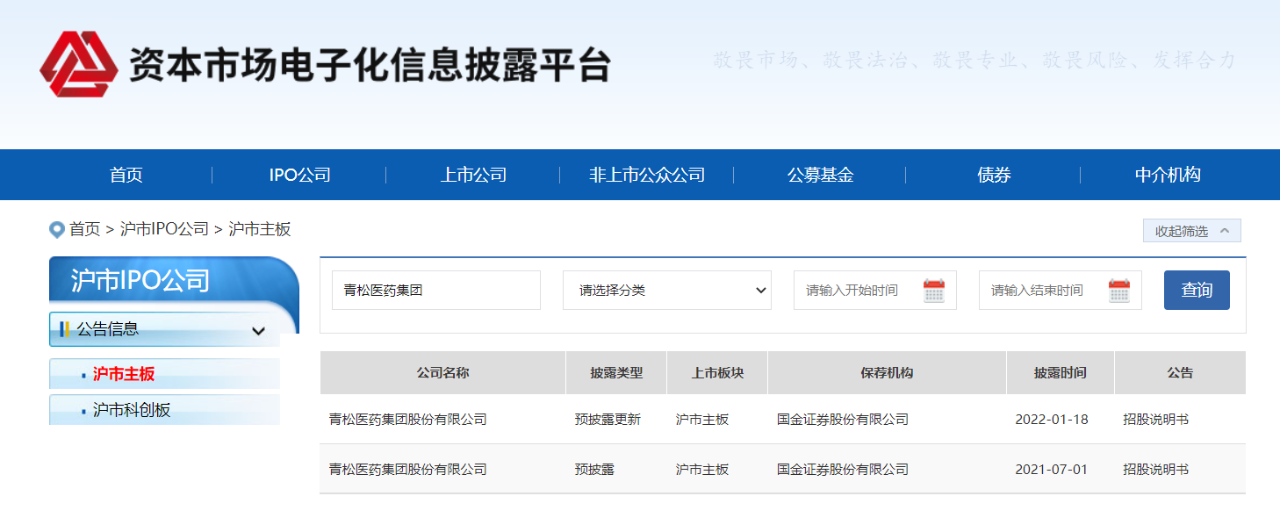This screenshot has height=511, width=1280.
Task: Click the 上市板块 column header
Action: (x=717, y=373)
